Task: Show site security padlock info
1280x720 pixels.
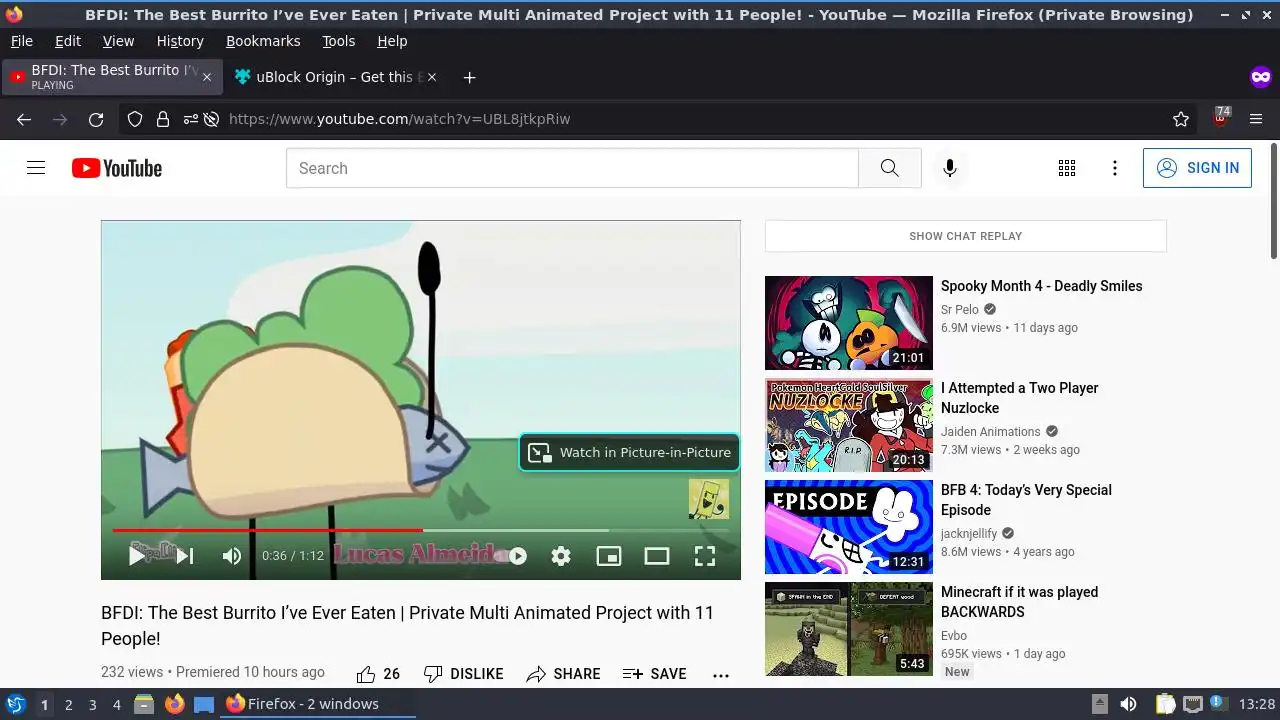Action: (x=162, y=119)
